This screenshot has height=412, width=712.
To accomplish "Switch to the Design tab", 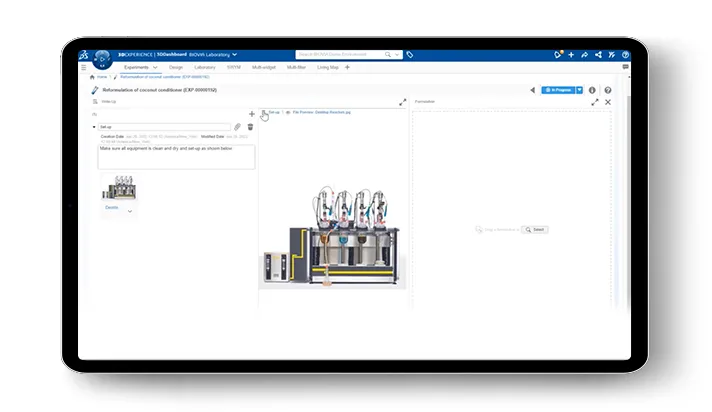I will point(176,67).
